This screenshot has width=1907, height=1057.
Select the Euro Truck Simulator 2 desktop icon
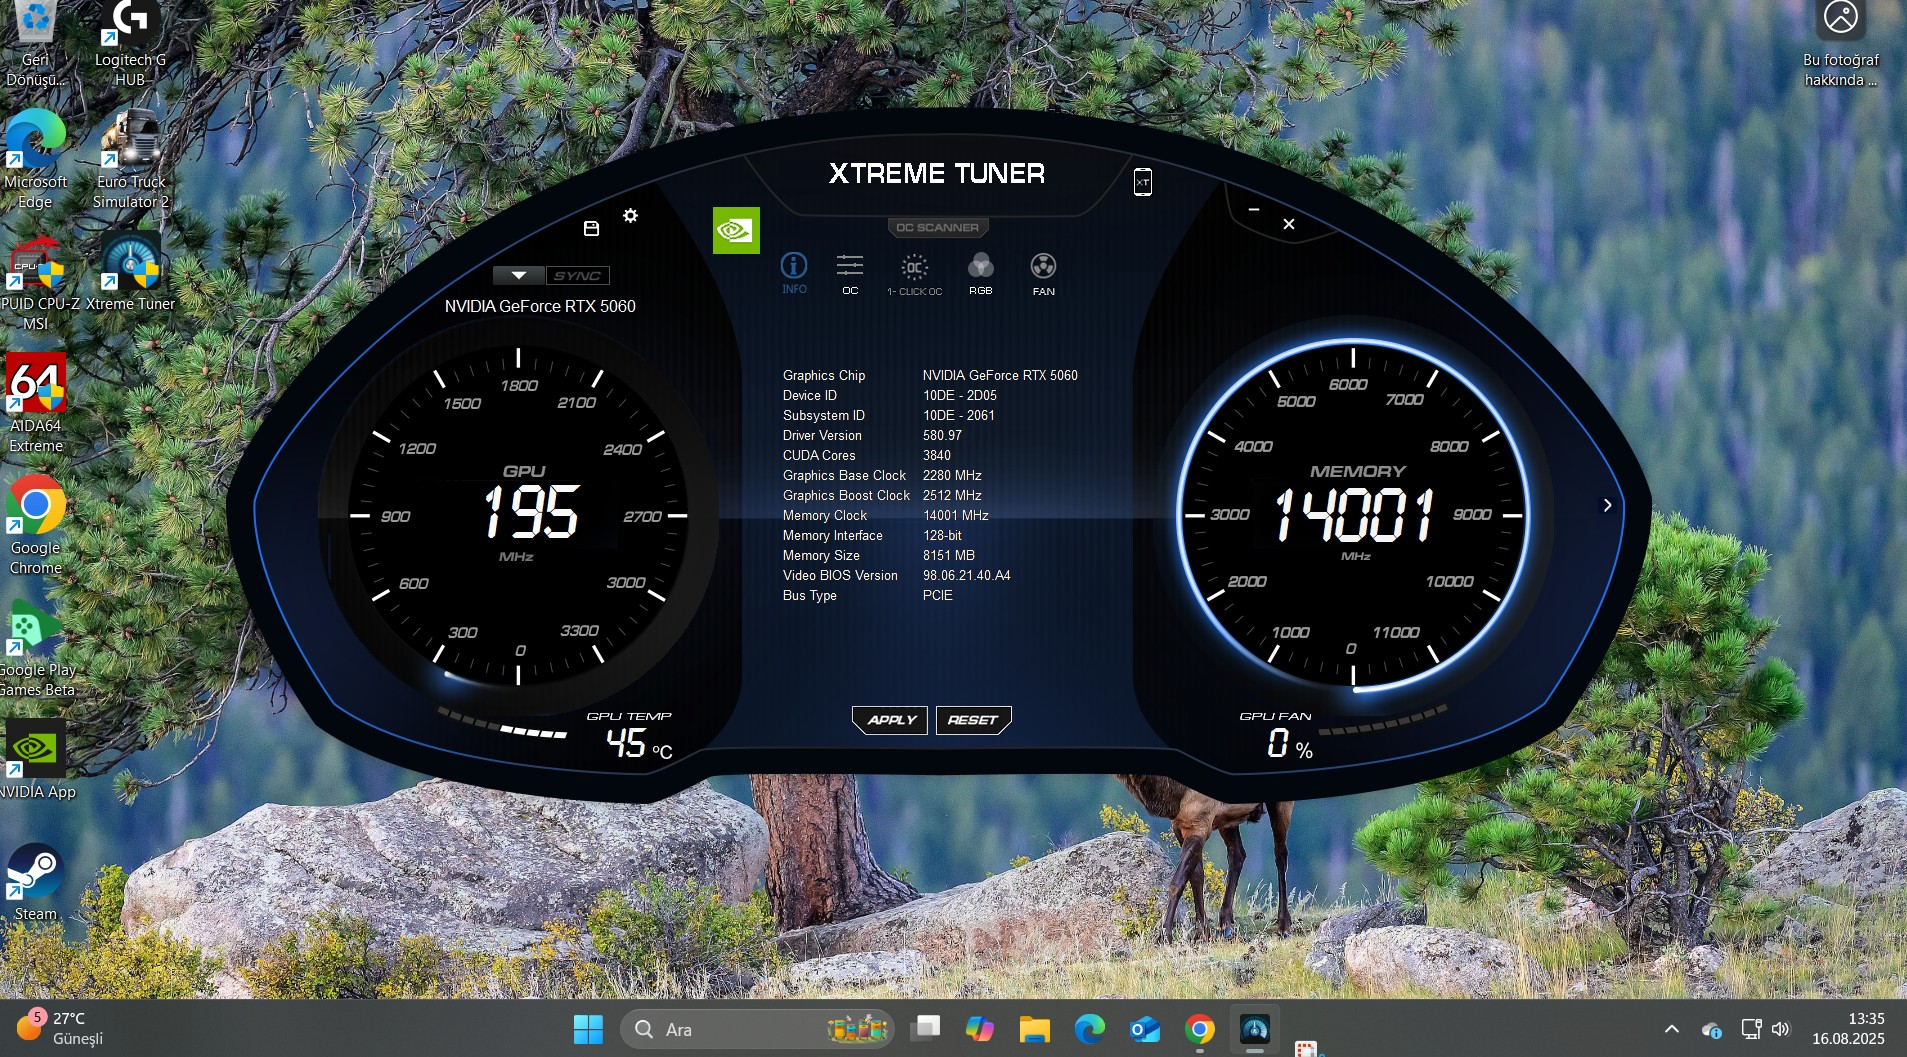tap(131, 160)
